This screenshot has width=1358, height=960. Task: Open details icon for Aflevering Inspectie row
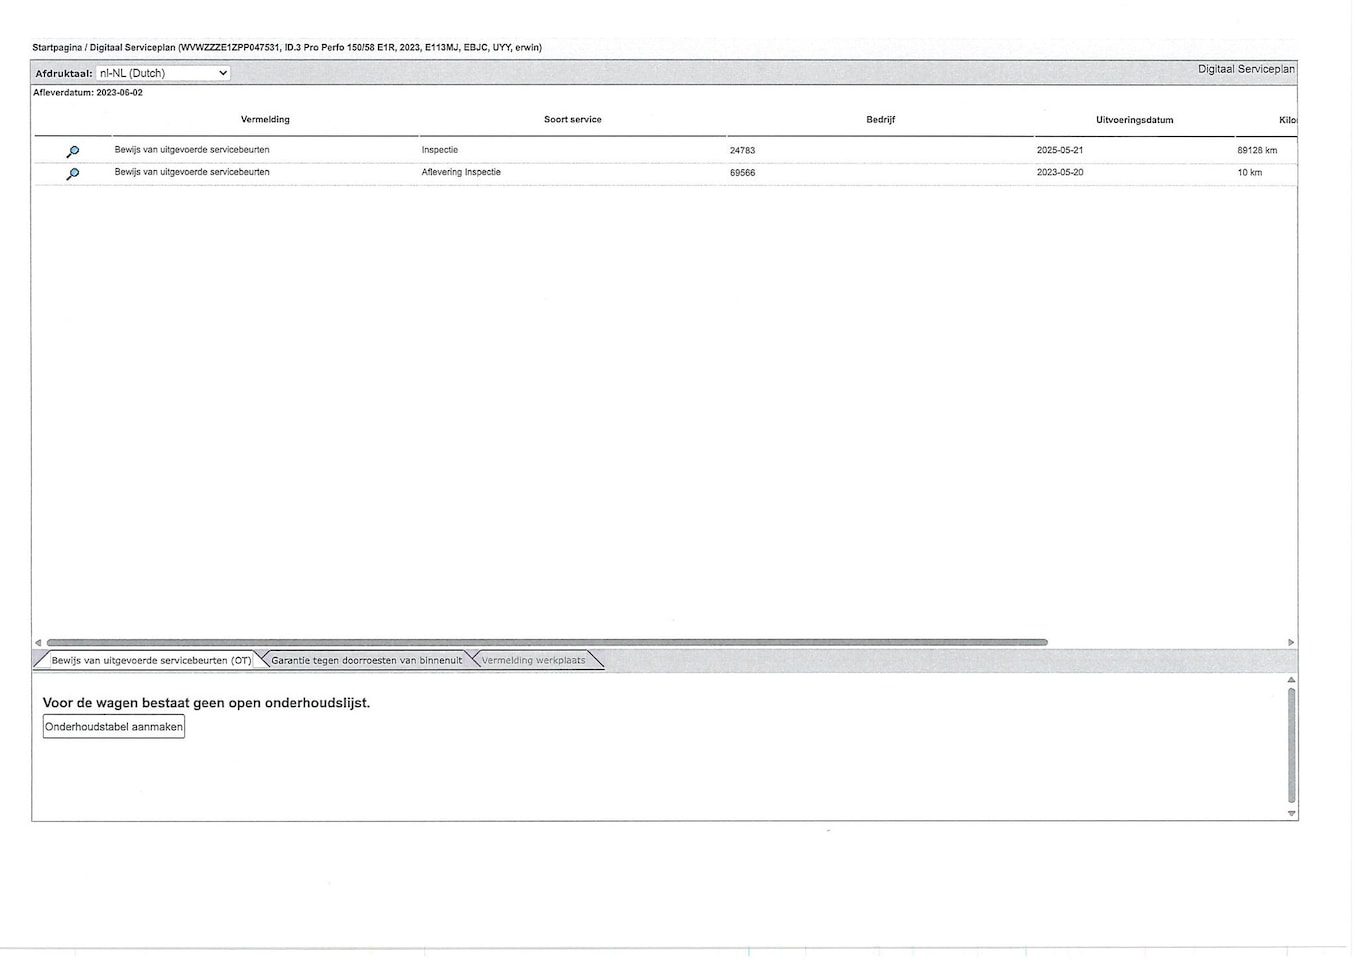[x=72, y=174]
